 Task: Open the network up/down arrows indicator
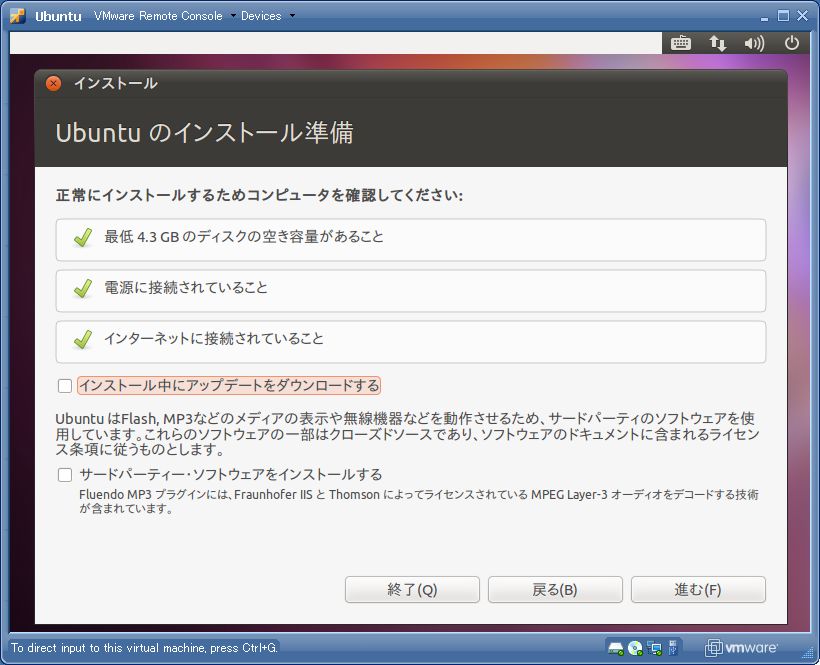(718, 43)
